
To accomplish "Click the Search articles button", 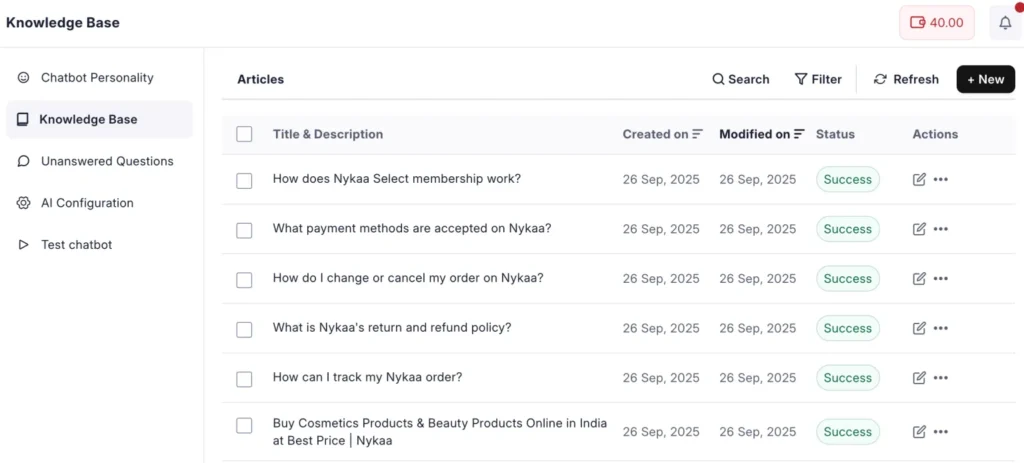I will [741, 80].
